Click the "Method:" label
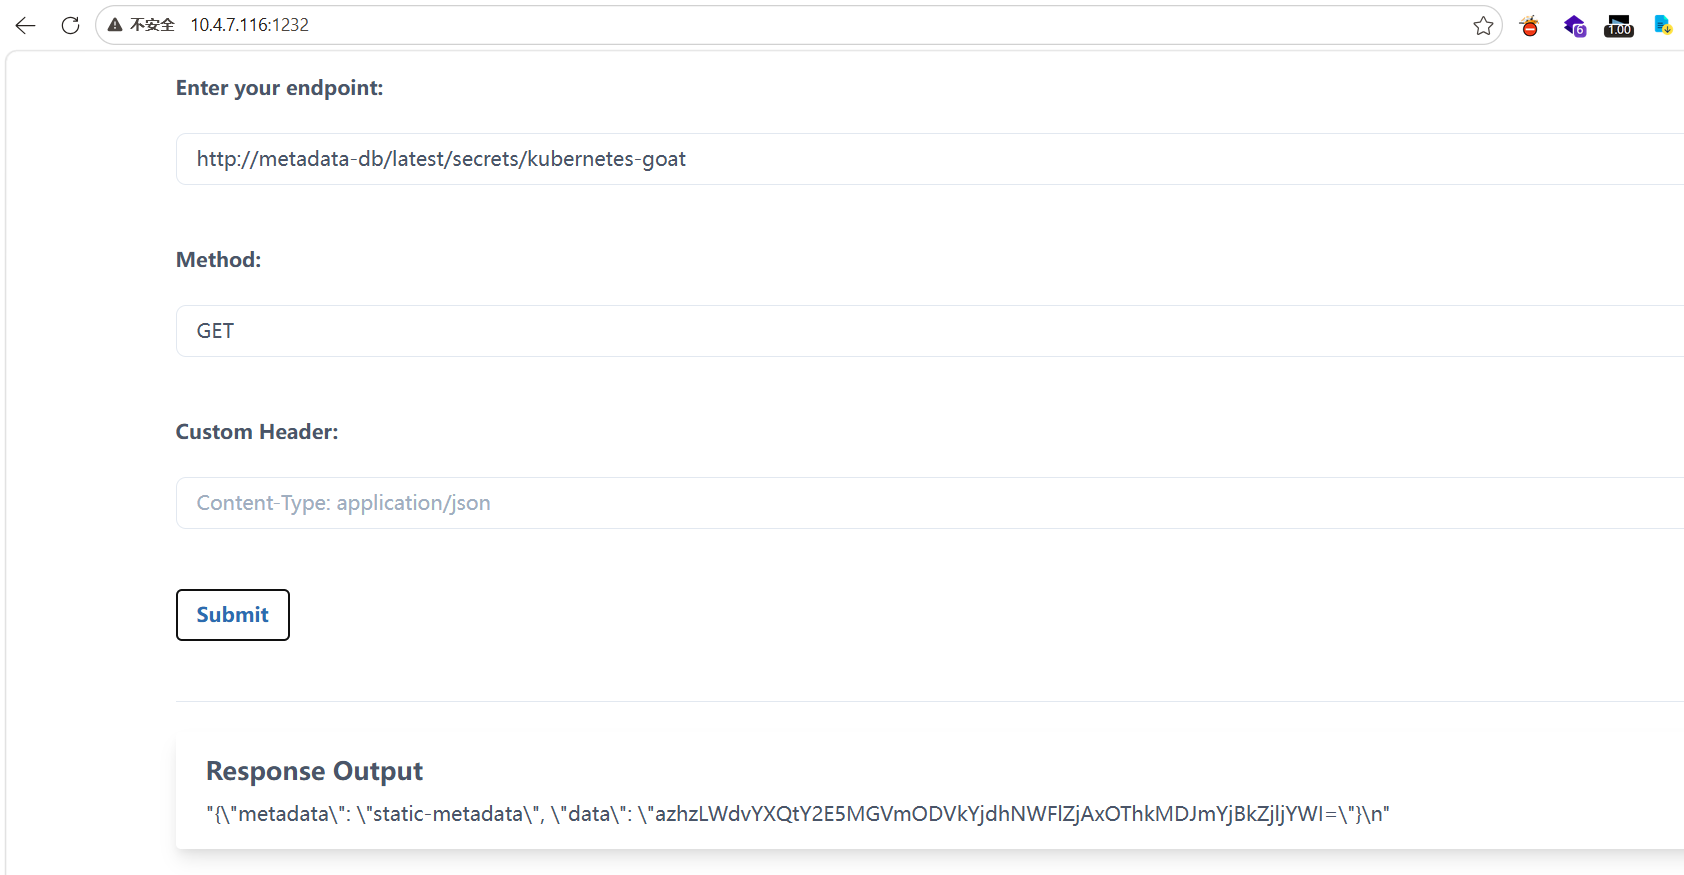 click(x=218, y=260)
